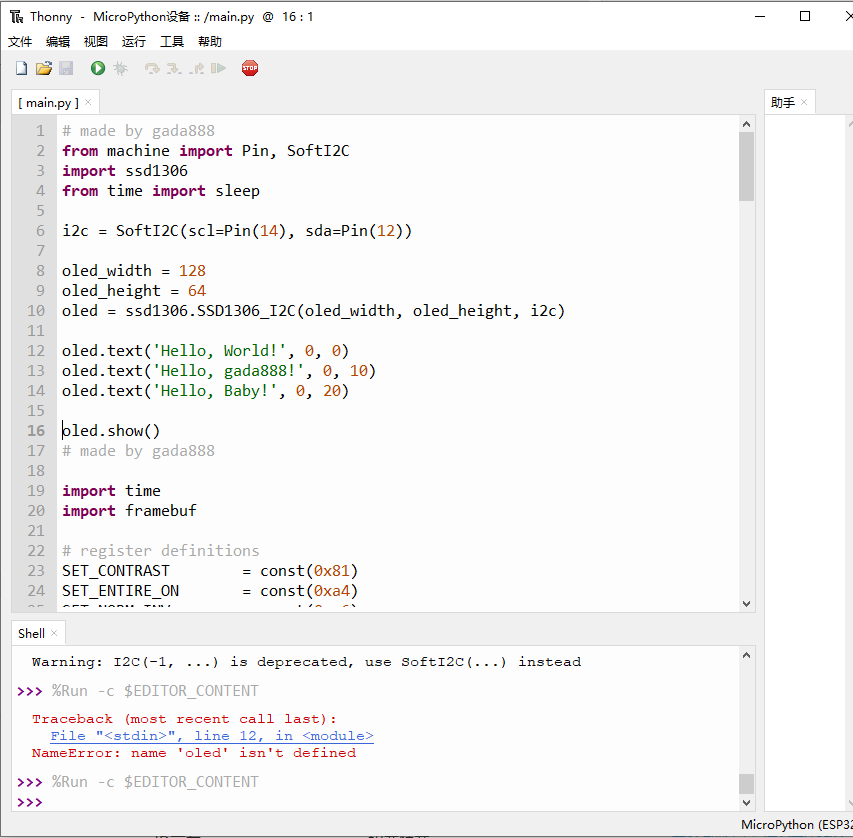Click the SET_ENTIRE_ON constant line
This screenshot has height=838, width=853.
pos(209,591)
